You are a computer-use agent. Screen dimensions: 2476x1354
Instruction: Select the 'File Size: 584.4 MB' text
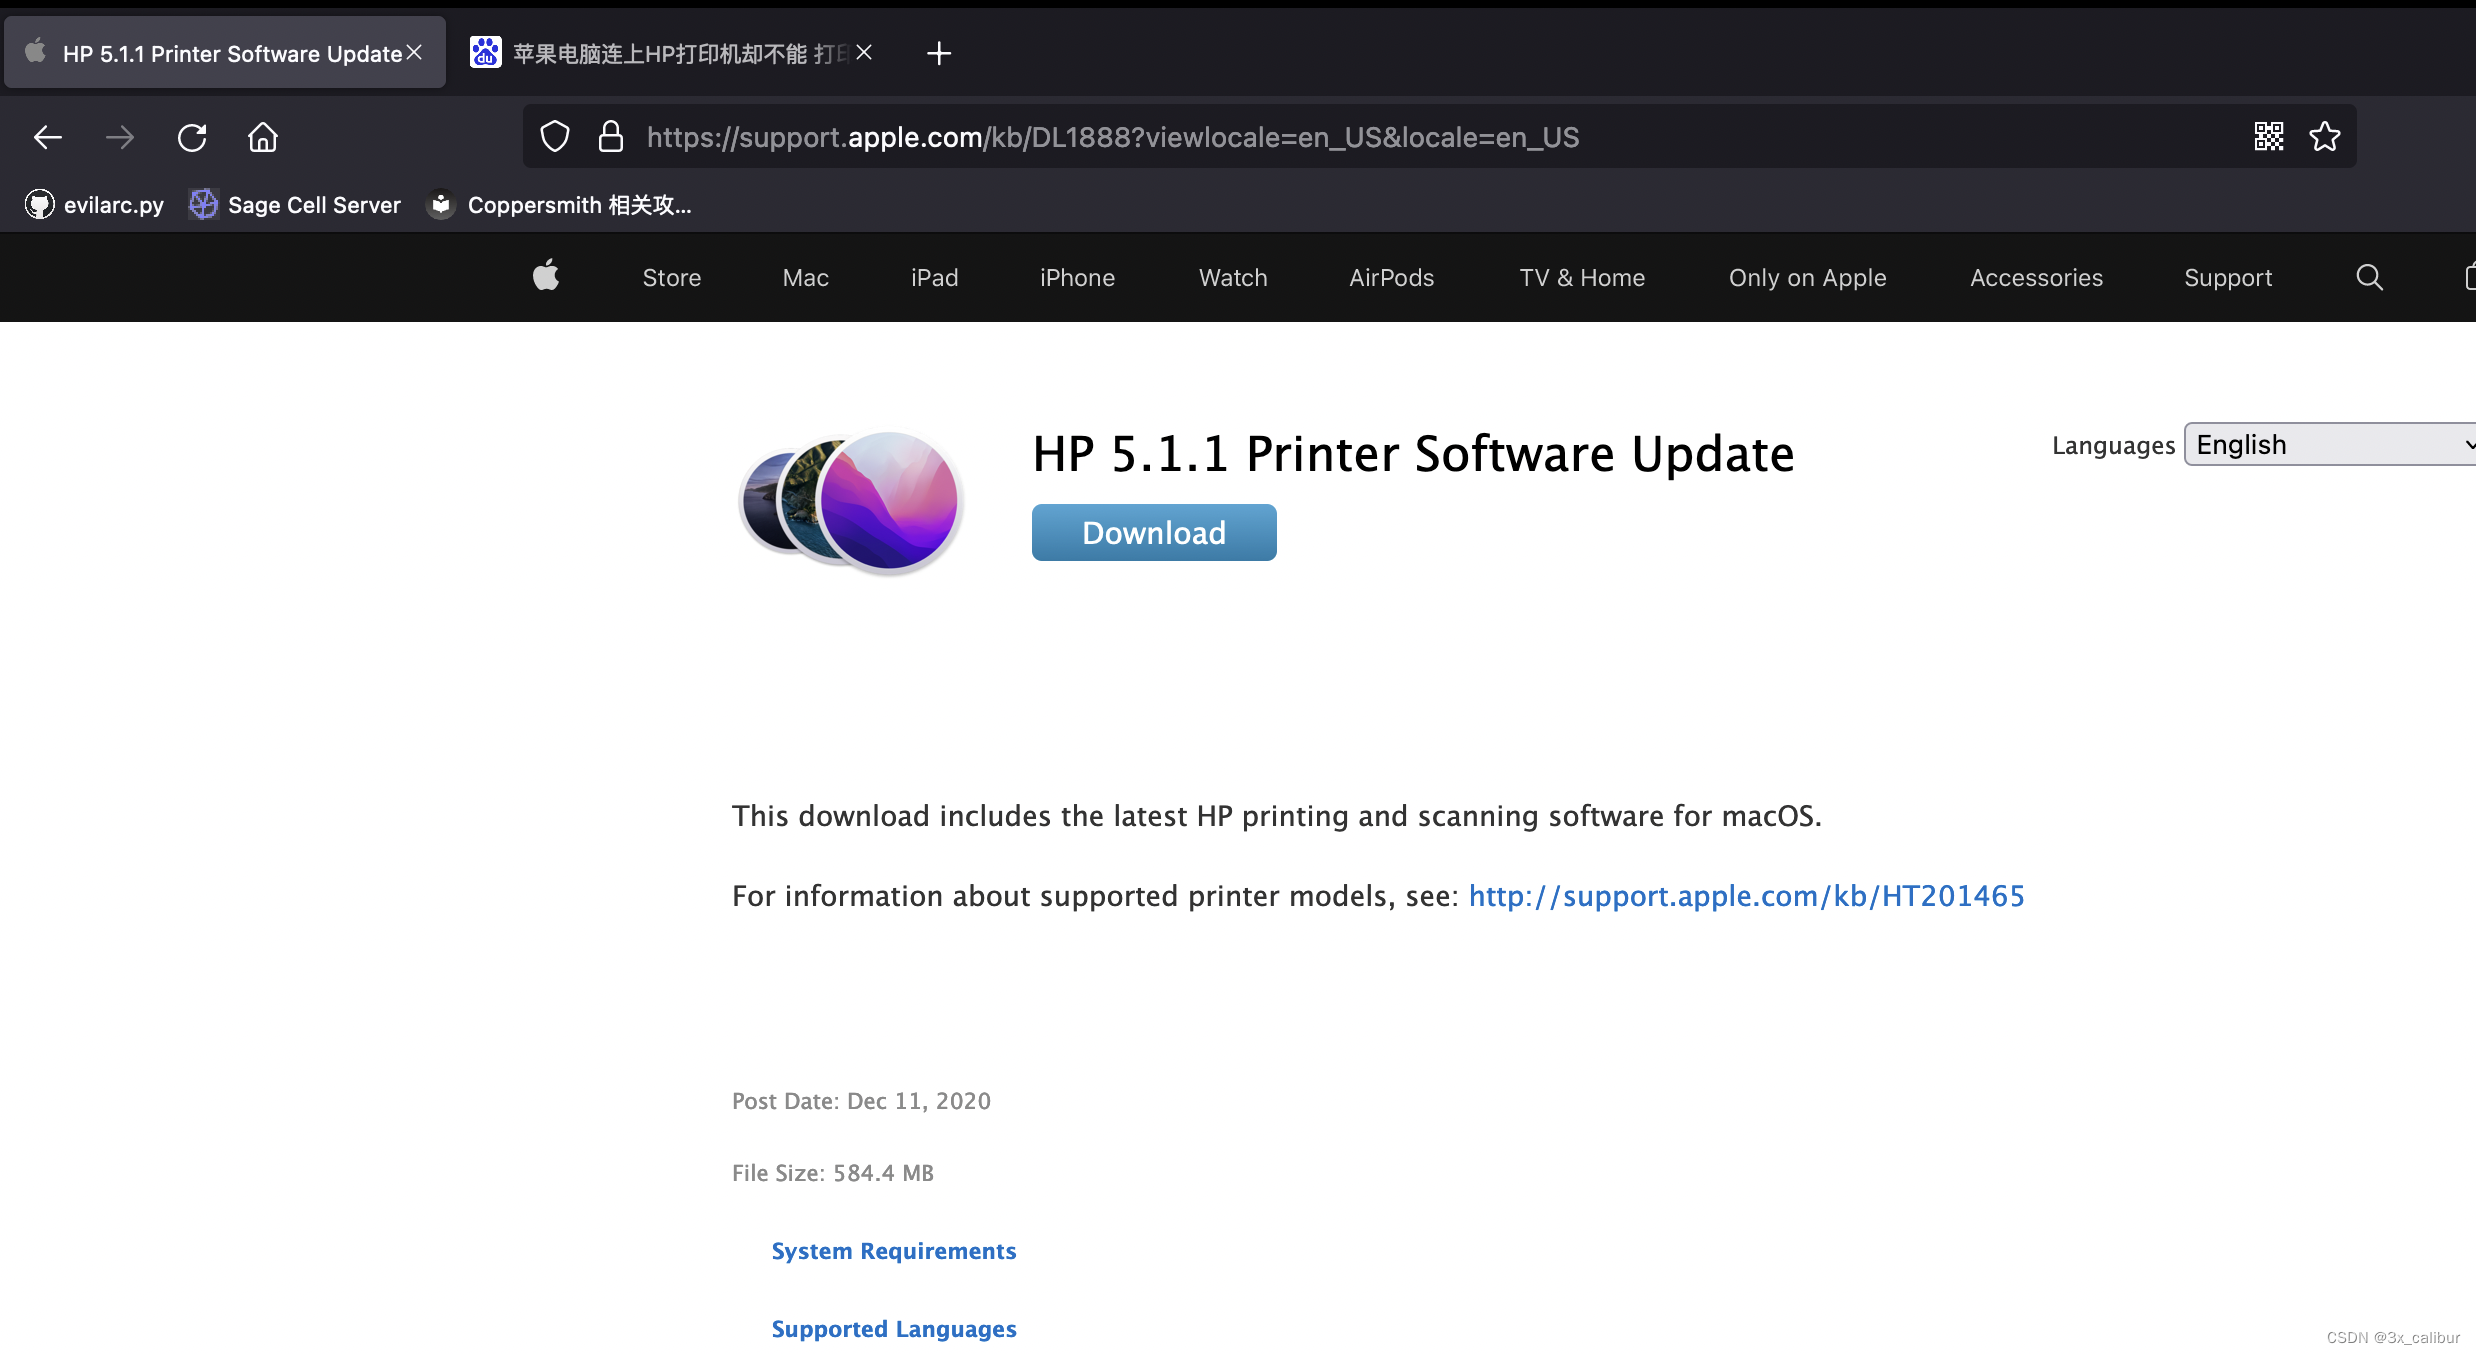tap(833, 1173)
